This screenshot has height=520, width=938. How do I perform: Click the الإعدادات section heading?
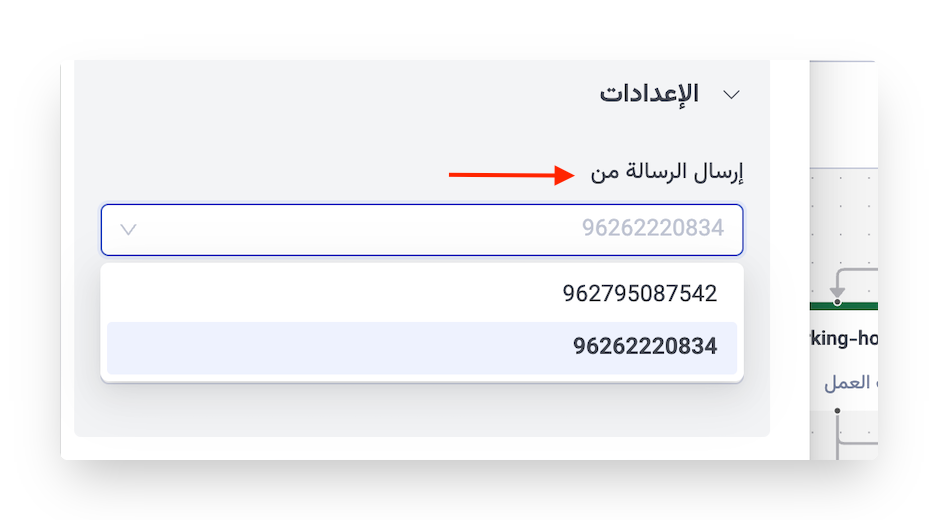[649, 94]
